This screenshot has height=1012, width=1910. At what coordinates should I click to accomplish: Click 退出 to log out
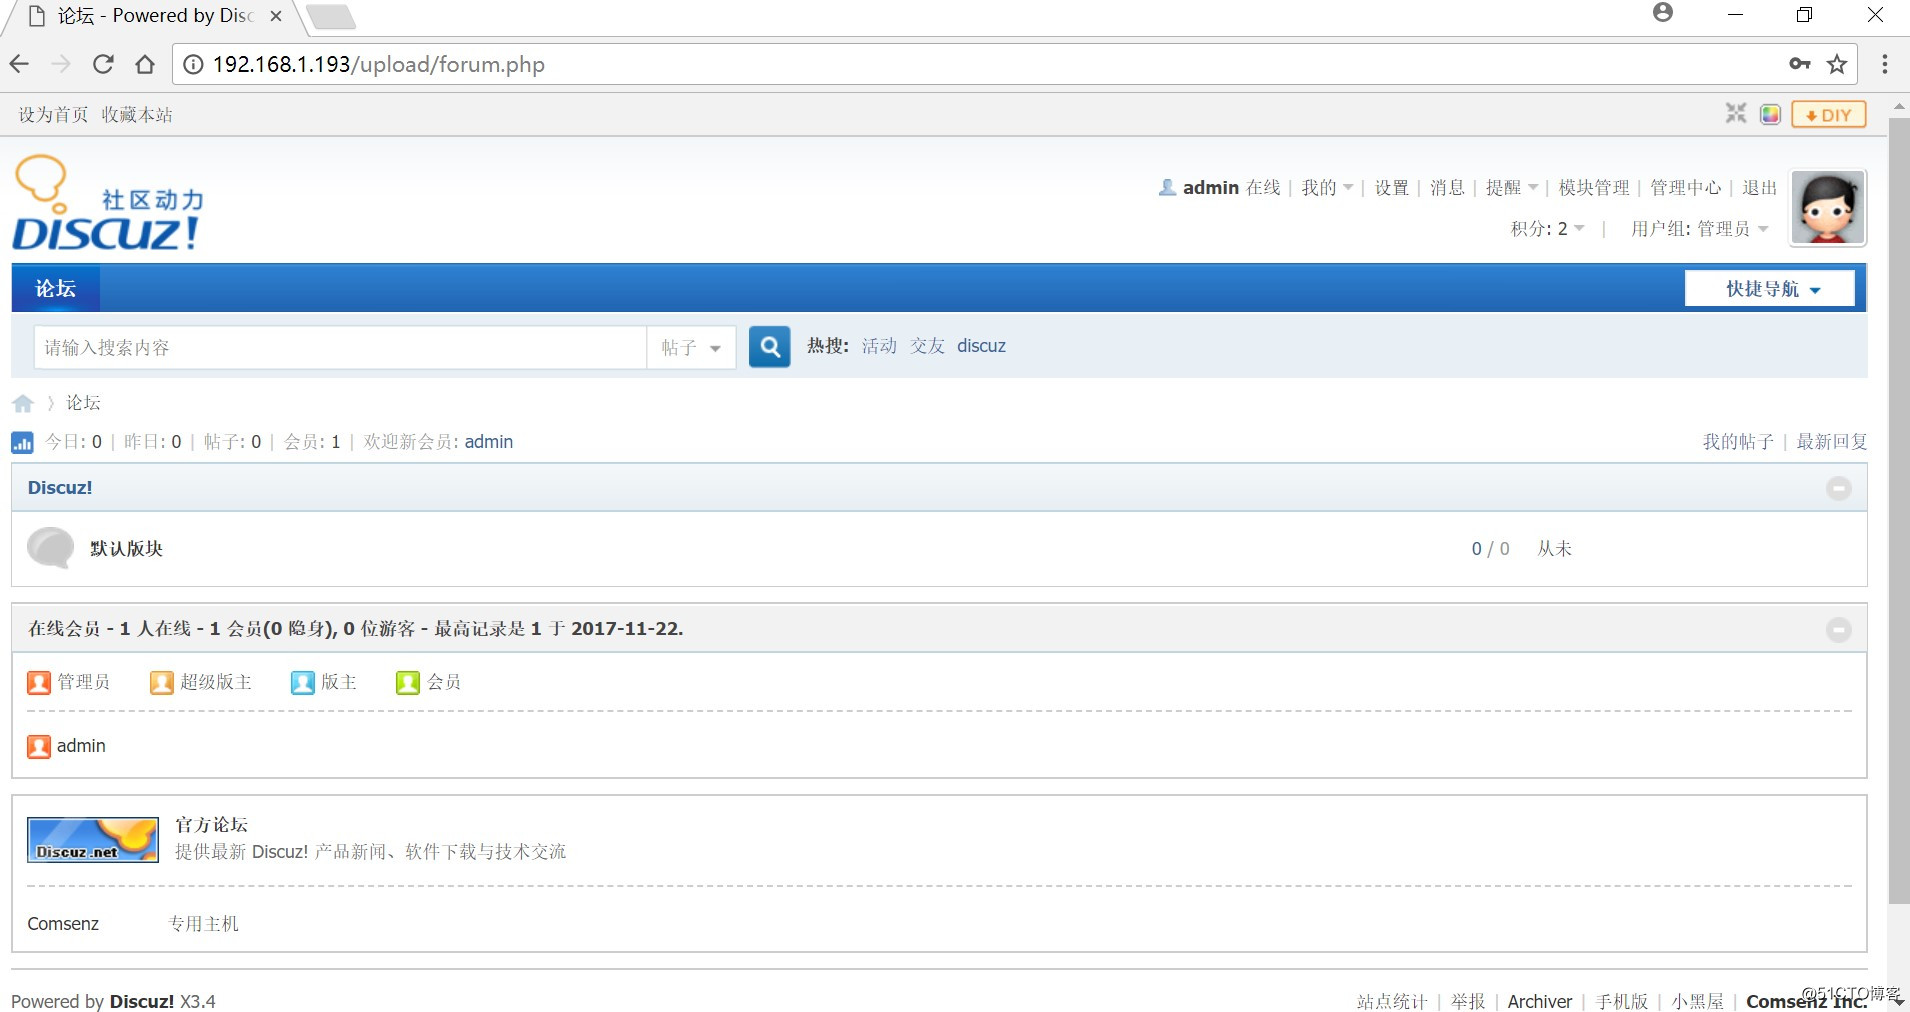[1759, 187]
